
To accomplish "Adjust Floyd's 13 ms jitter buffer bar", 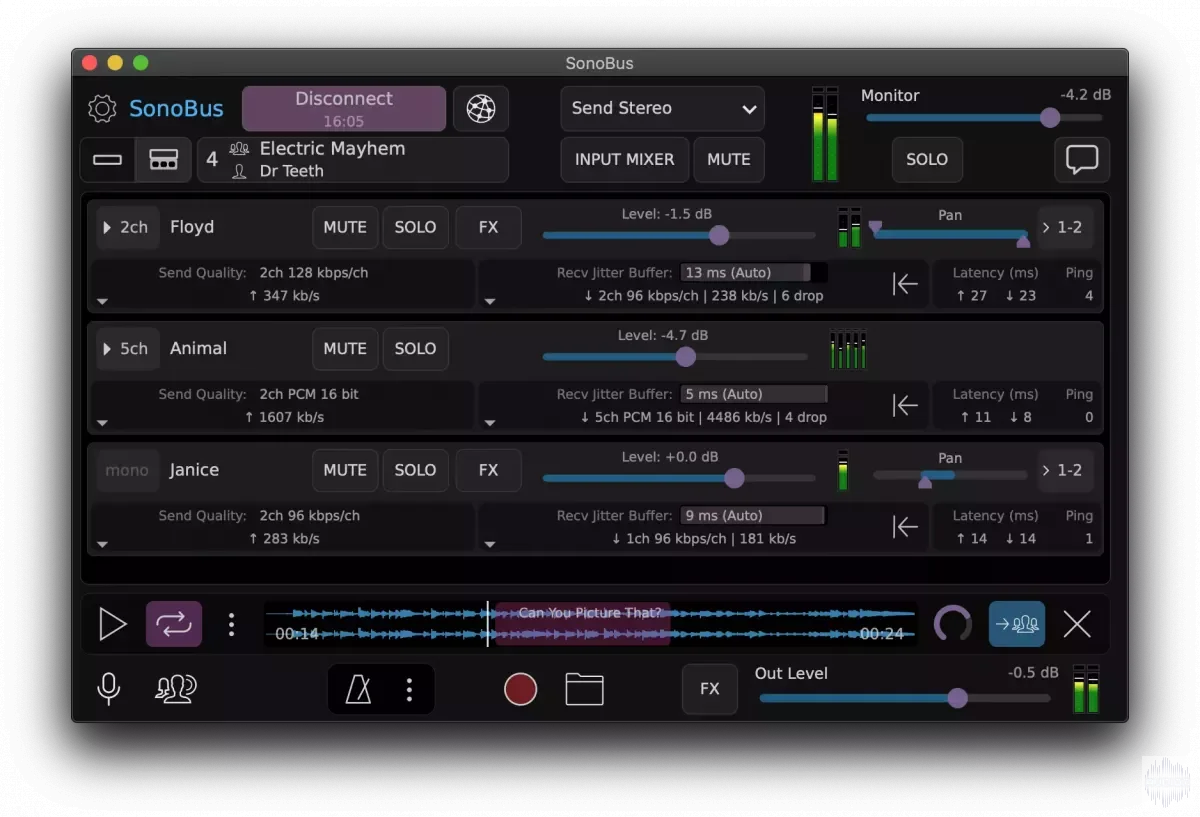I will (x=754, y=273).
